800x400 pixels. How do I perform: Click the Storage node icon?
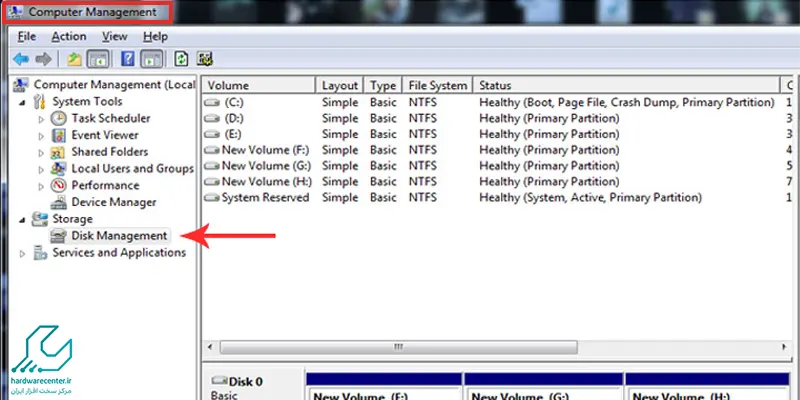click(x=40, y=219)
